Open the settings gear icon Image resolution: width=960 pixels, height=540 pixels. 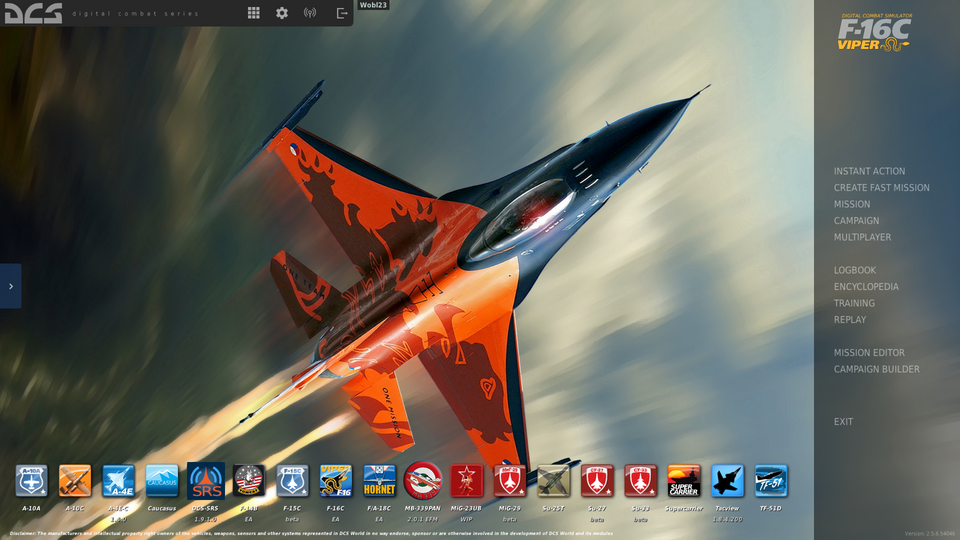[282, 13]
